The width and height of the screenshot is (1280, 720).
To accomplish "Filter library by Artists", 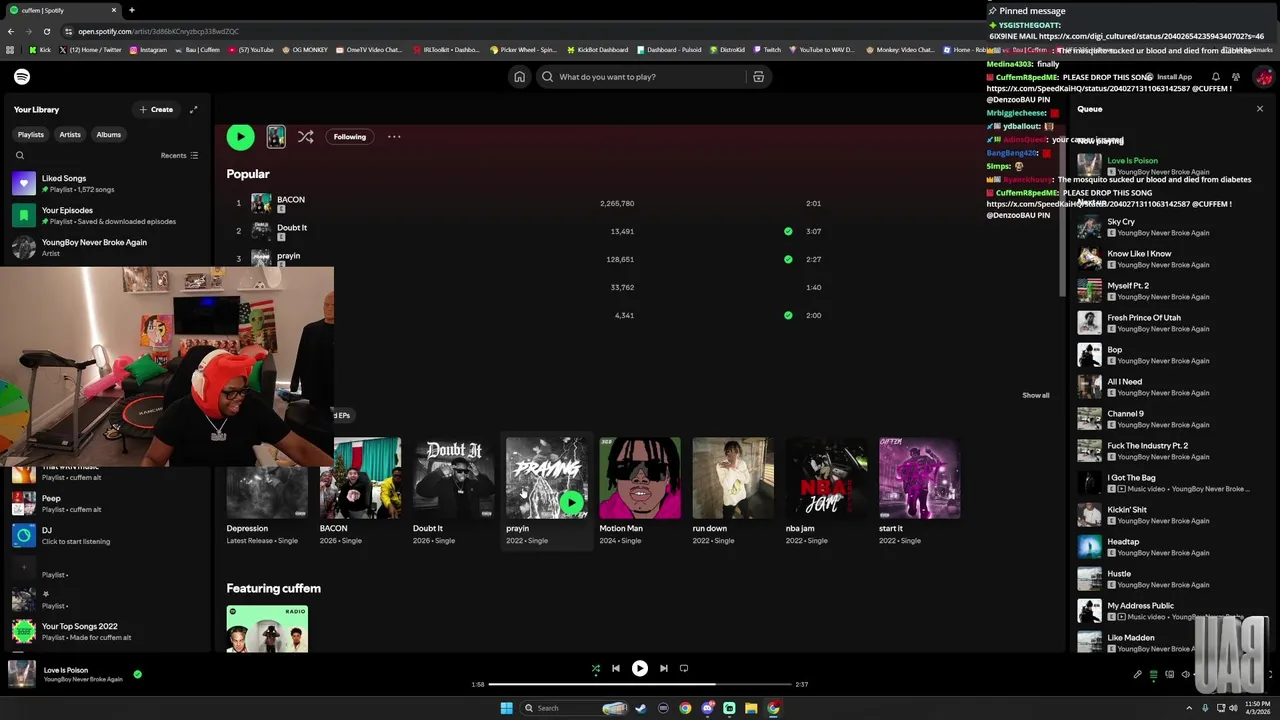I will tap(70, 134).
